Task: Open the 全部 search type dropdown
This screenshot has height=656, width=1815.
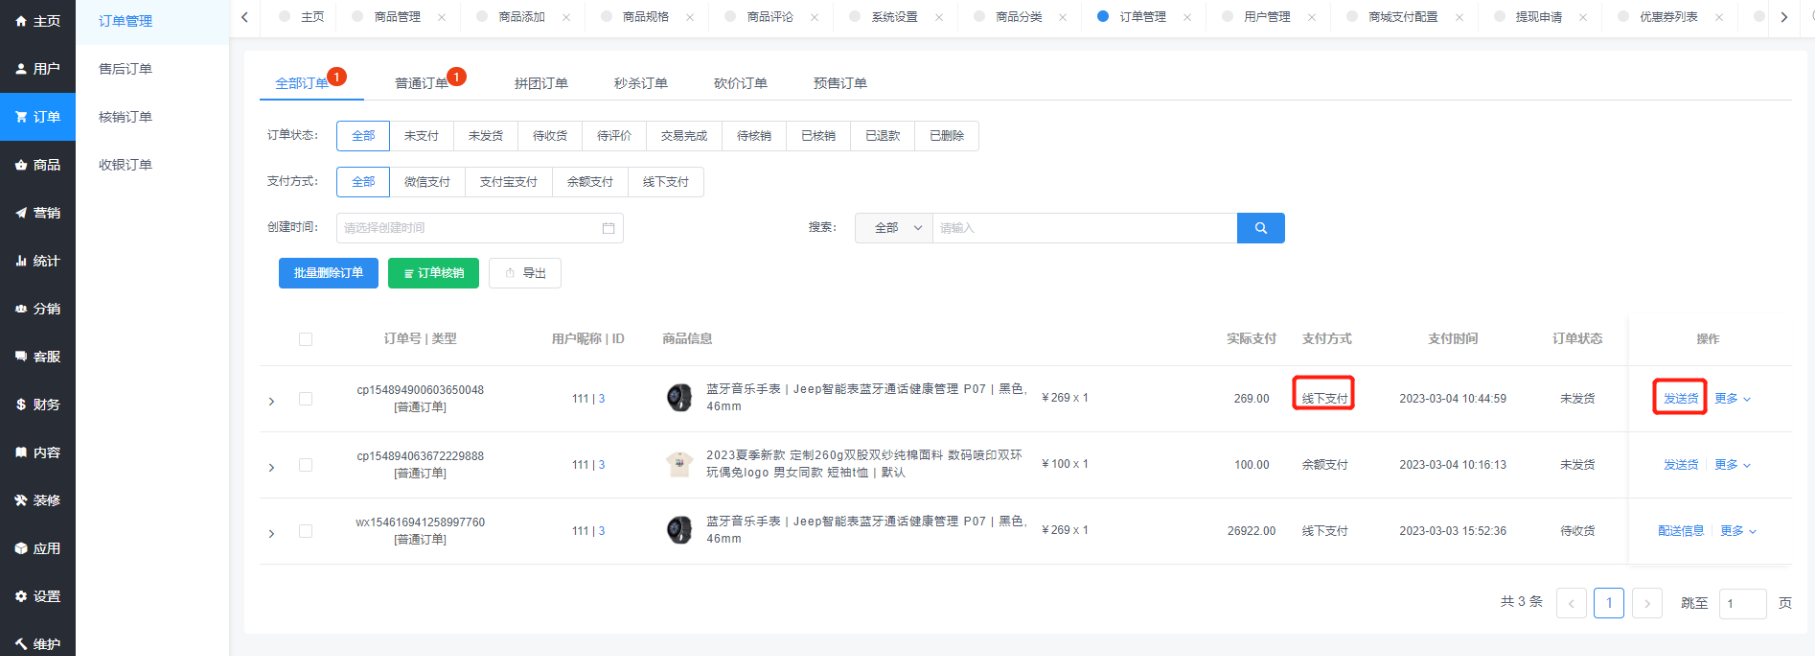Action: [x=893, y=228]
